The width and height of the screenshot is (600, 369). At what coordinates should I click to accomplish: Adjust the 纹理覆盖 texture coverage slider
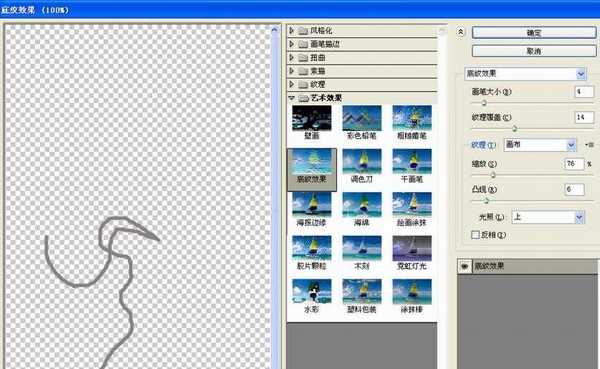pos(515,128)
